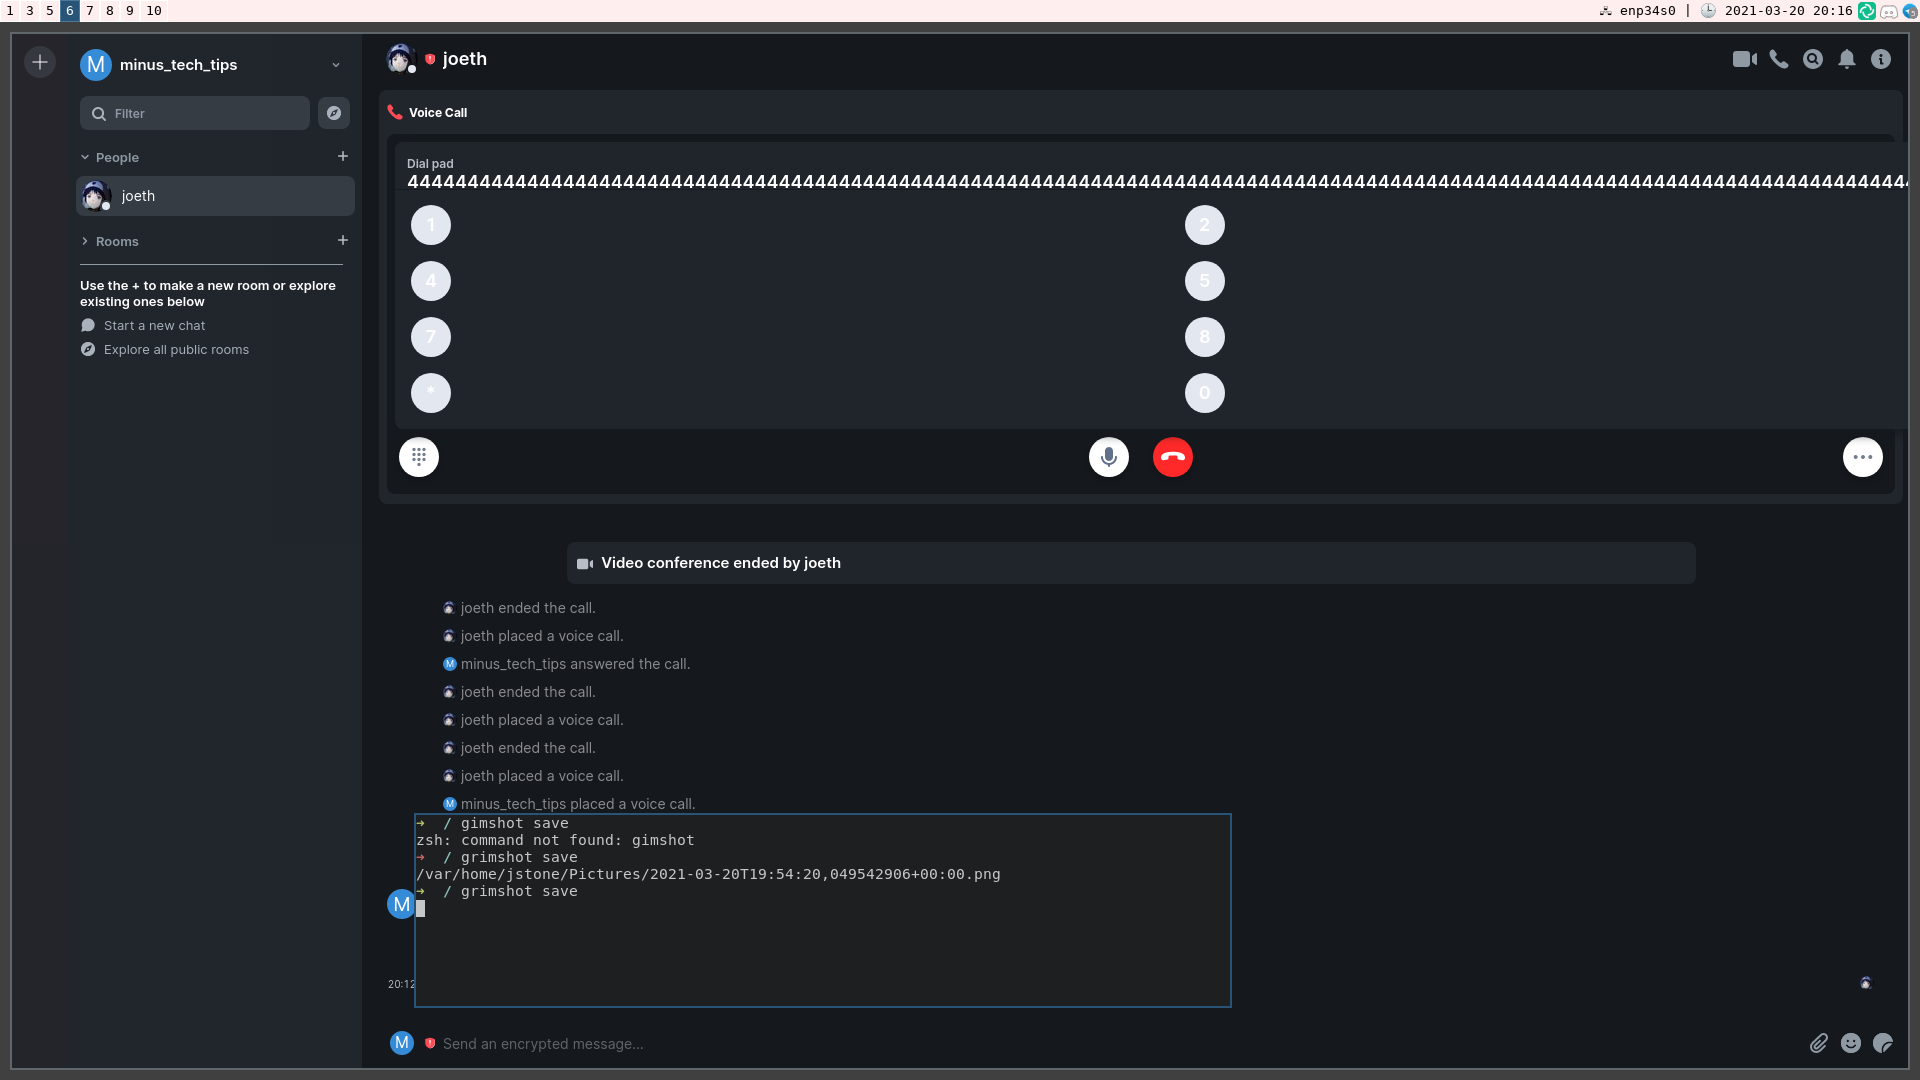1920x1080 pixels.
Task: Open minus_tech_tips user menu dropdown
Action: coord(336,65)
